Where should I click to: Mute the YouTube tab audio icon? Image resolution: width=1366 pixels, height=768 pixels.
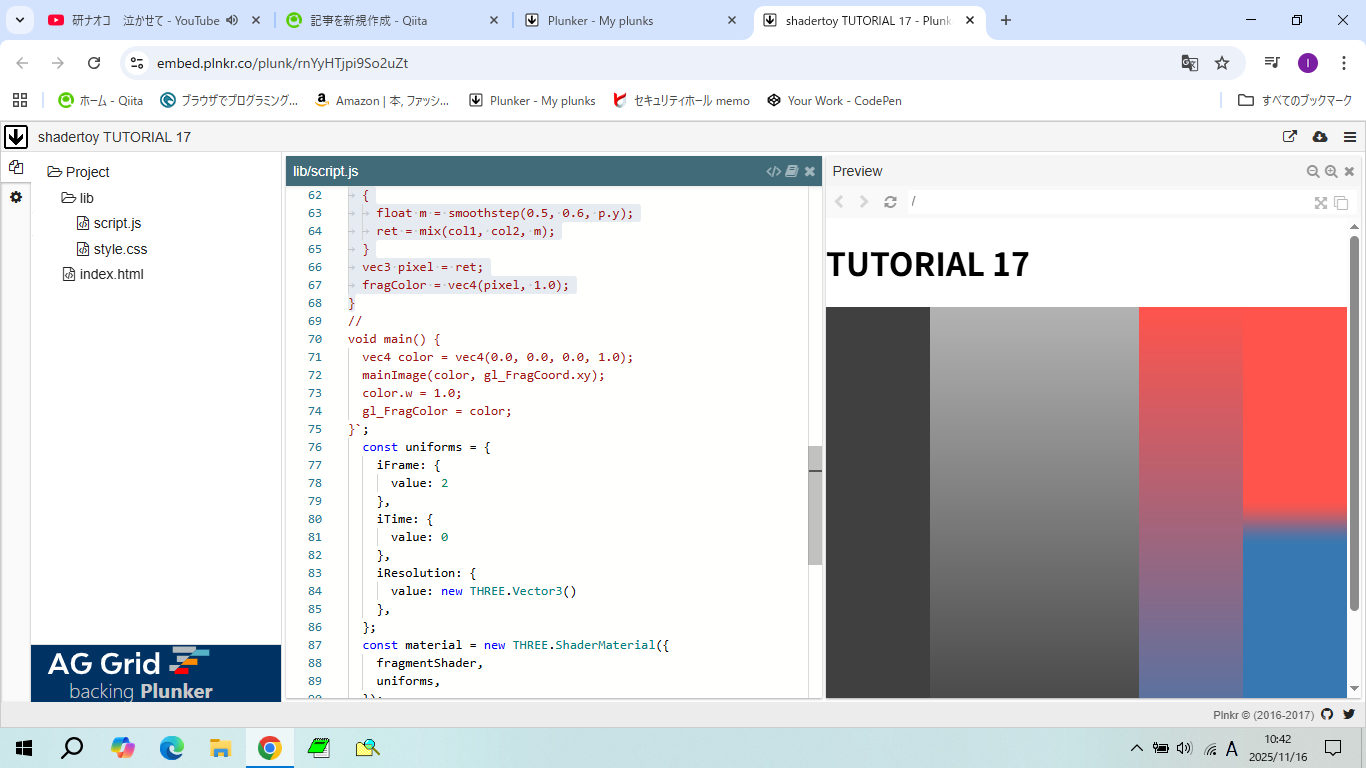(x=232, y=20)
